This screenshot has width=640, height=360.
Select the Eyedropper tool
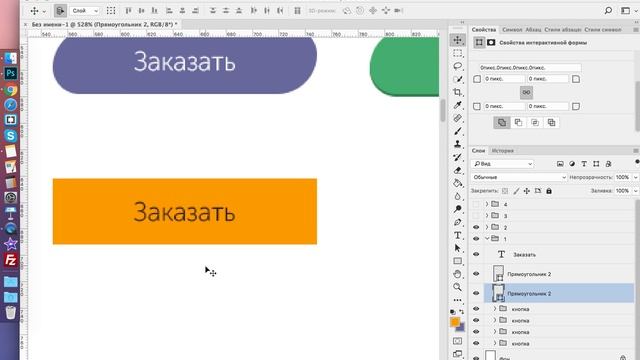coord(457,105)
